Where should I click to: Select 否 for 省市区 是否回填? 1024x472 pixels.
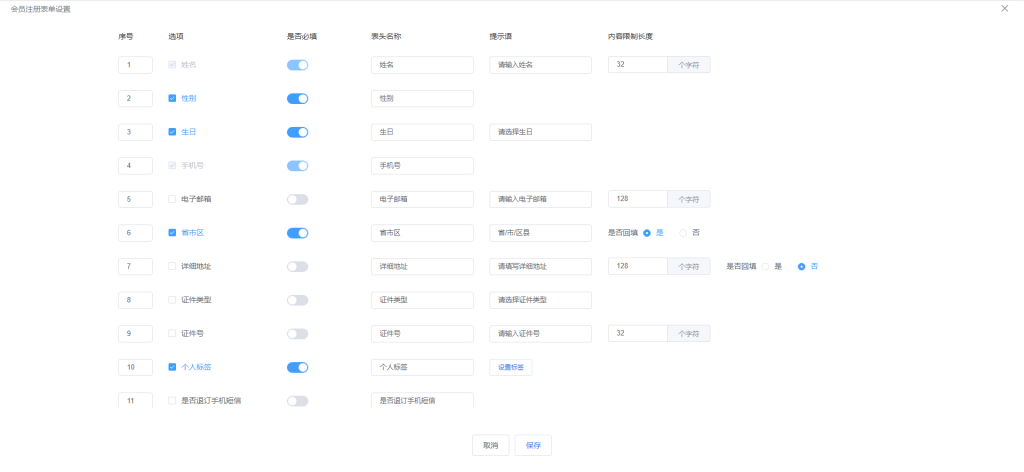tap(684, 233)
